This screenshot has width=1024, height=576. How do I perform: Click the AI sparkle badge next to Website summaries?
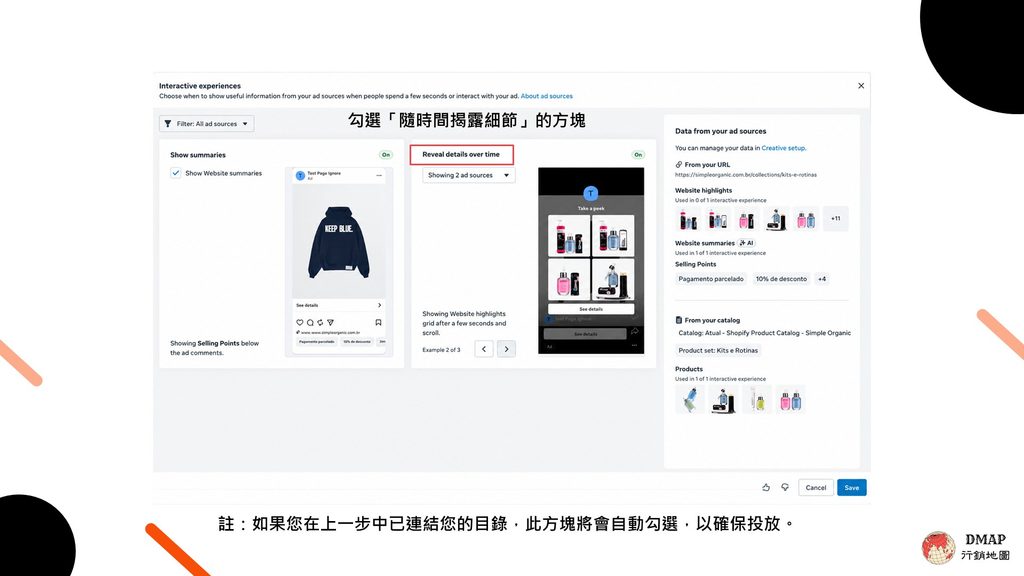(x=746, y=243)
